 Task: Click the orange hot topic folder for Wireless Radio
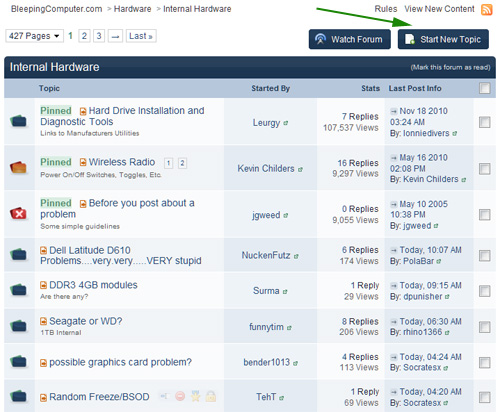19,167
